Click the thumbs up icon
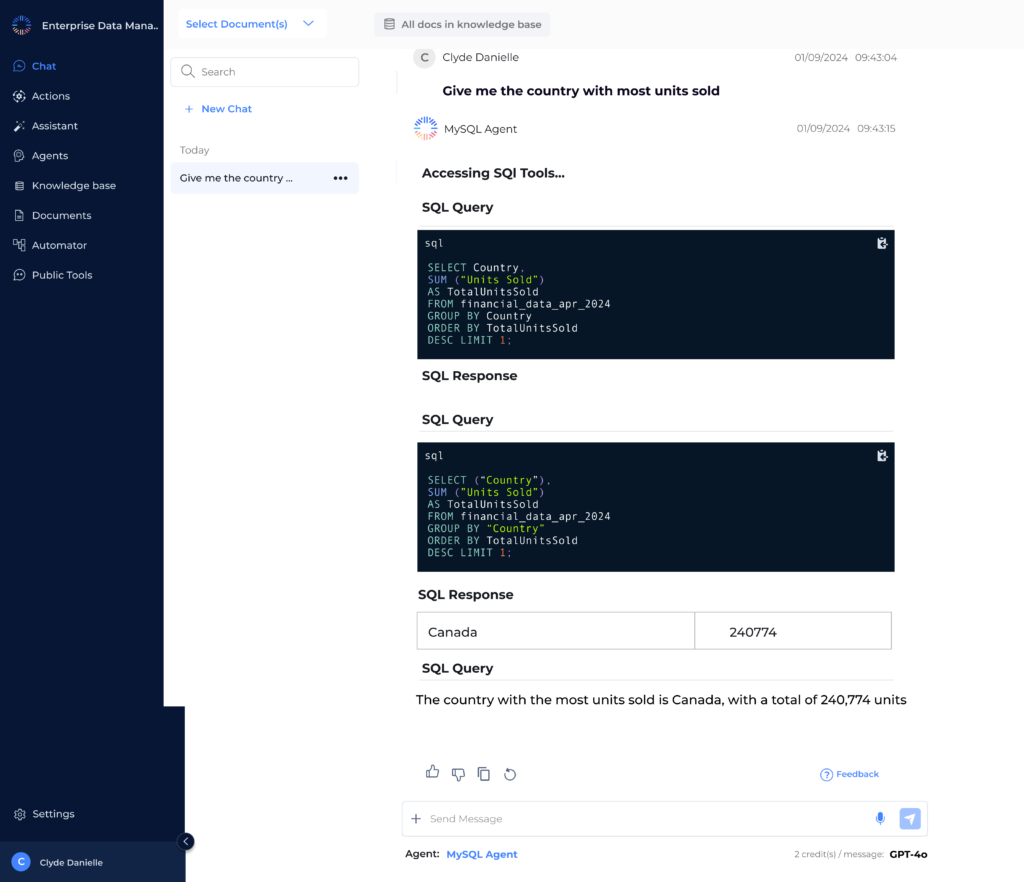This screenshot has height=882, width=1024. click(432, 772)
